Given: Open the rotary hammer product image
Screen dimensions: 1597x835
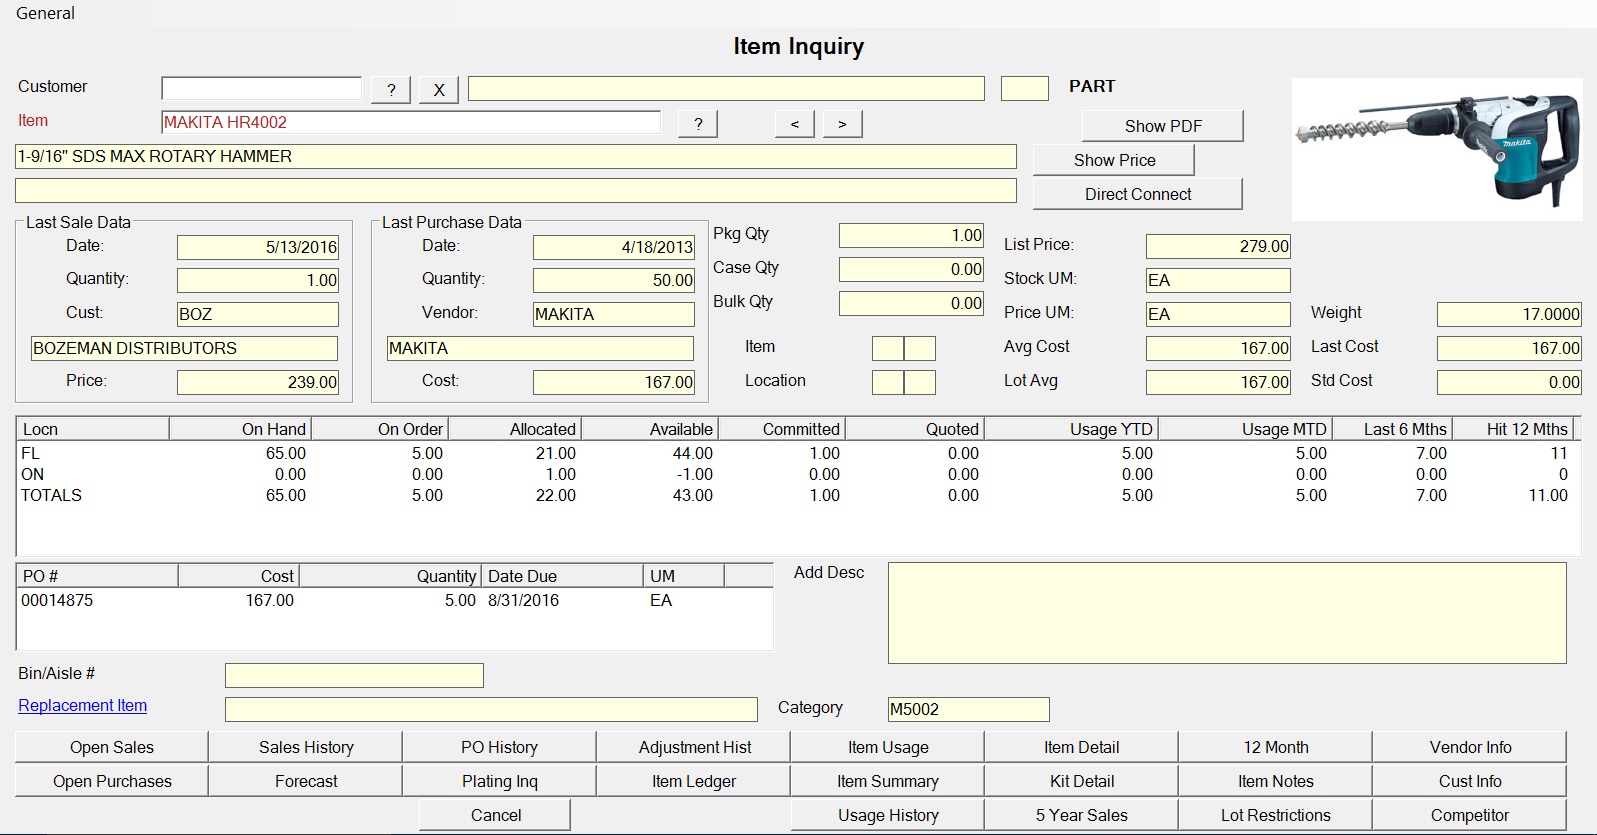Looking at the screenshot, I should [1437, 149].
